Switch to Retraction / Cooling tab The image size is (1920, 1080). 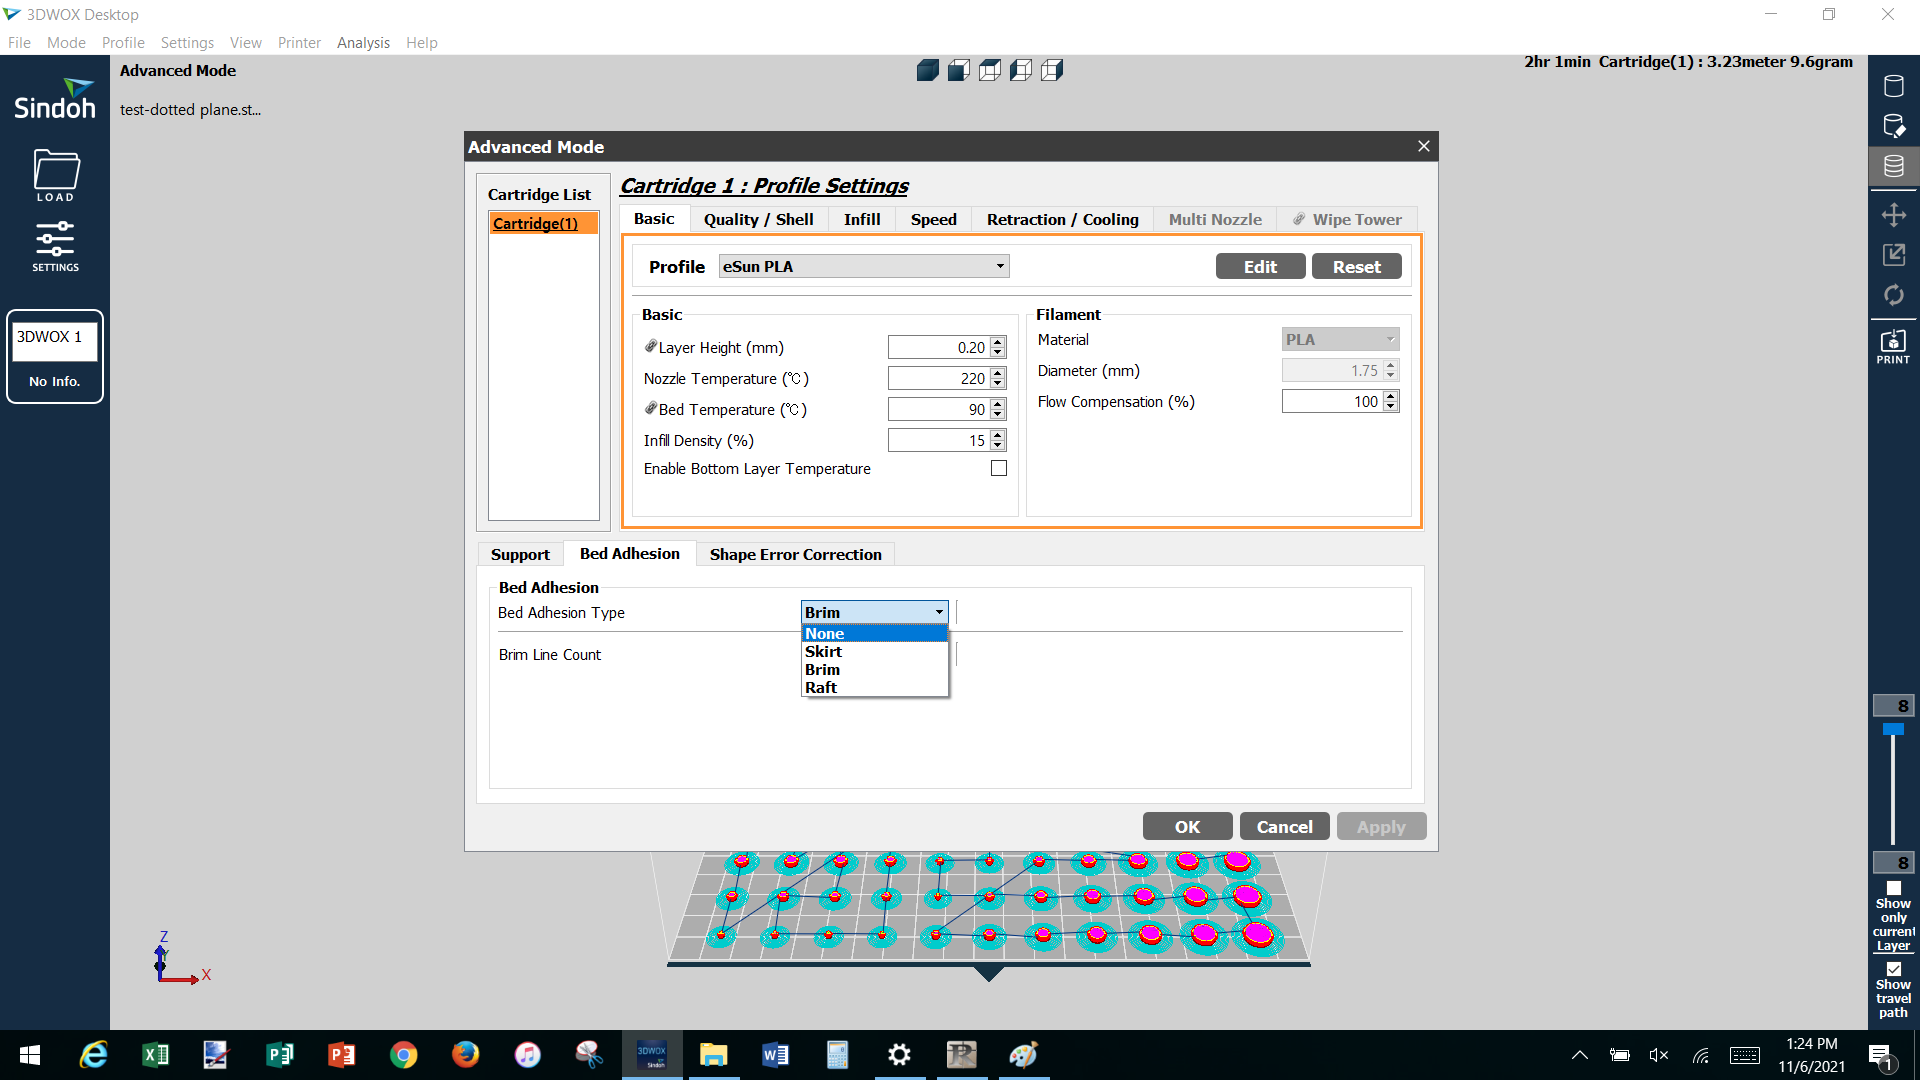tap(1062, 219)
